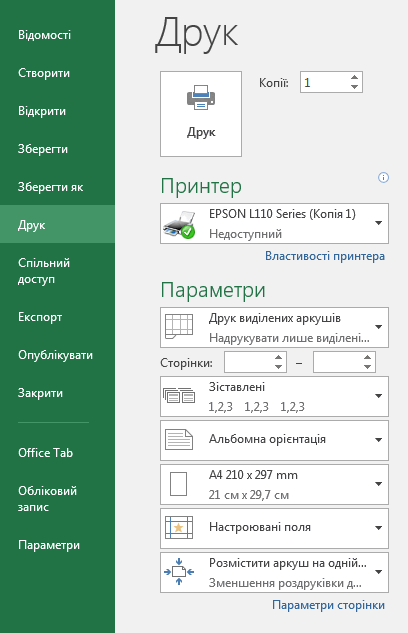Expand Друк виділених аркушів dropdown
The height and width of the screenshot is (633, 408).
point(274,327)
